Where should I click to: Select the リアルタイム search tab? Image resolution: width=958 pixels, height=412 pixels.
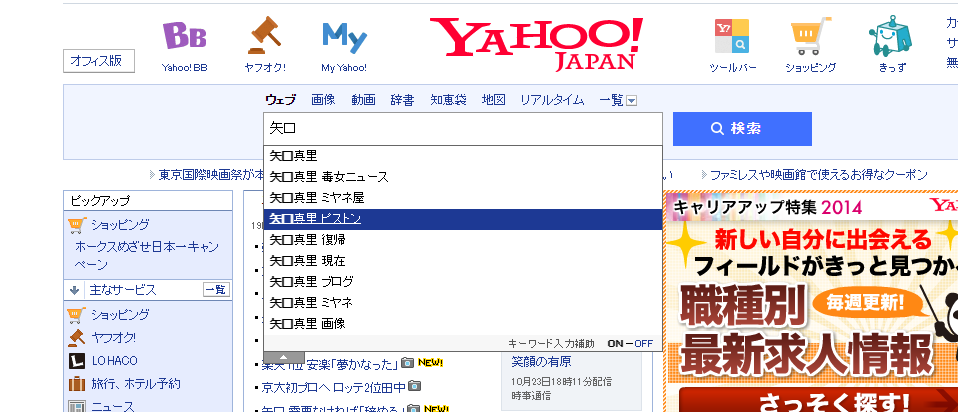[552, 100]
